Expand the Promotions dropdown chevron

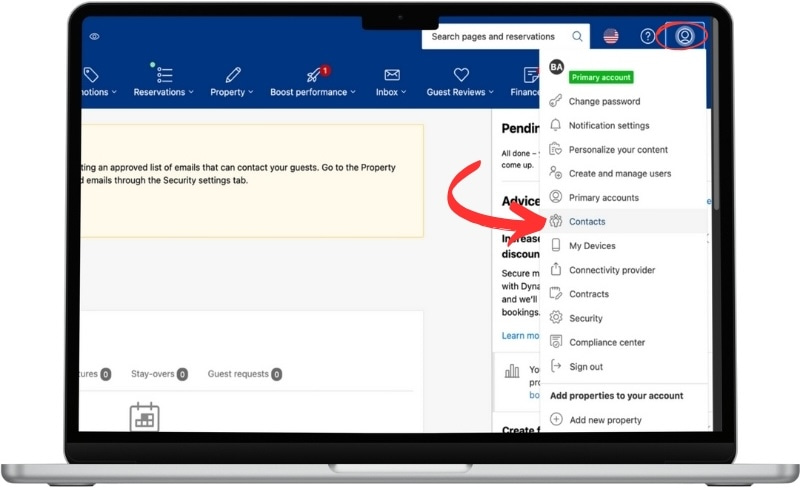114,92
